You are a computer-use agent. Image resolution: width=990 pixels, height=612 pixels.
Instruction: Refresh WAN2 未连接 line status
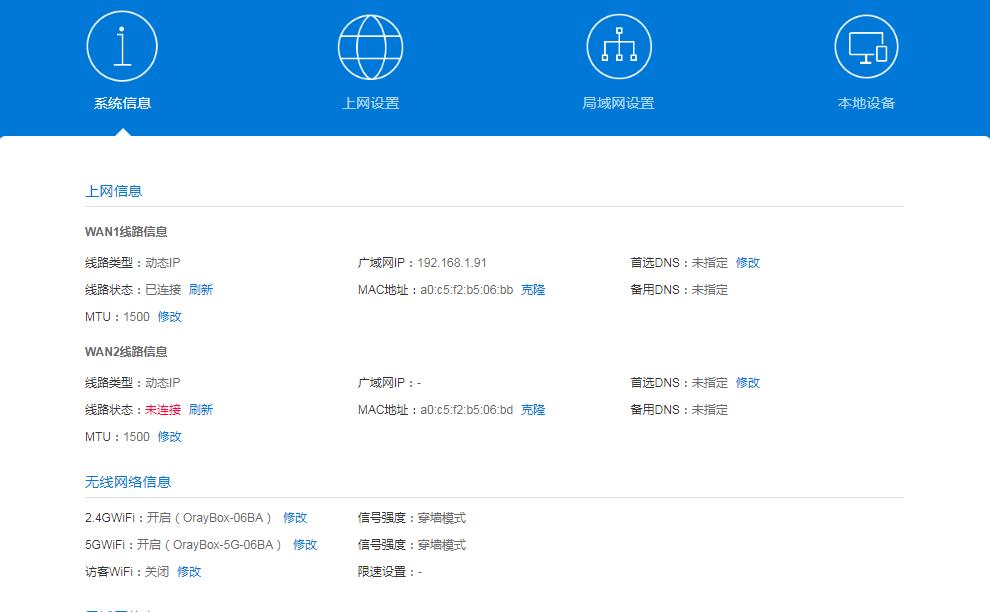tap(199, 409)
